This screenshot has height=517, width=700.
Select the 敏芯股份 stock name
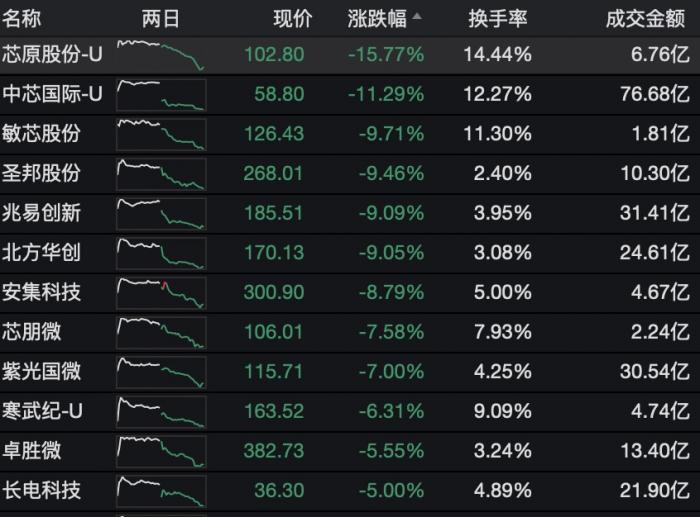coord(42,134)
